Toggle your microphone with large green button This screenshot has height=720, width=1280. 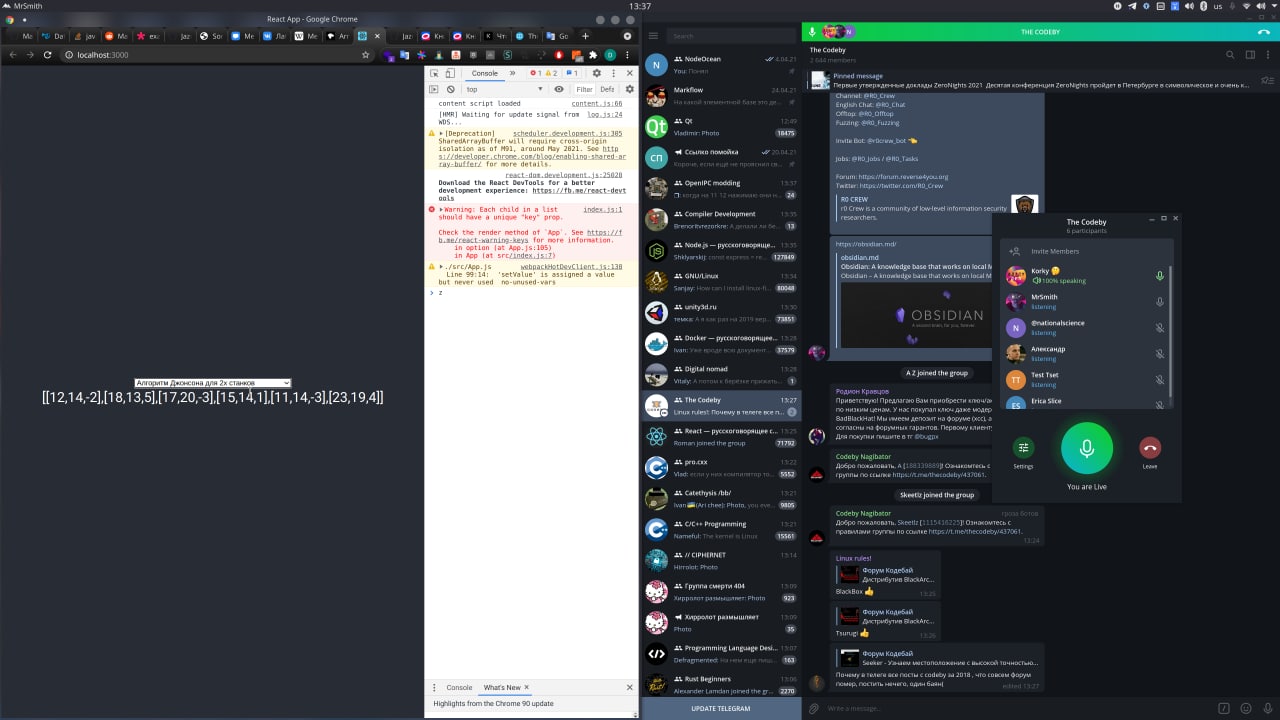(1087, 448)
